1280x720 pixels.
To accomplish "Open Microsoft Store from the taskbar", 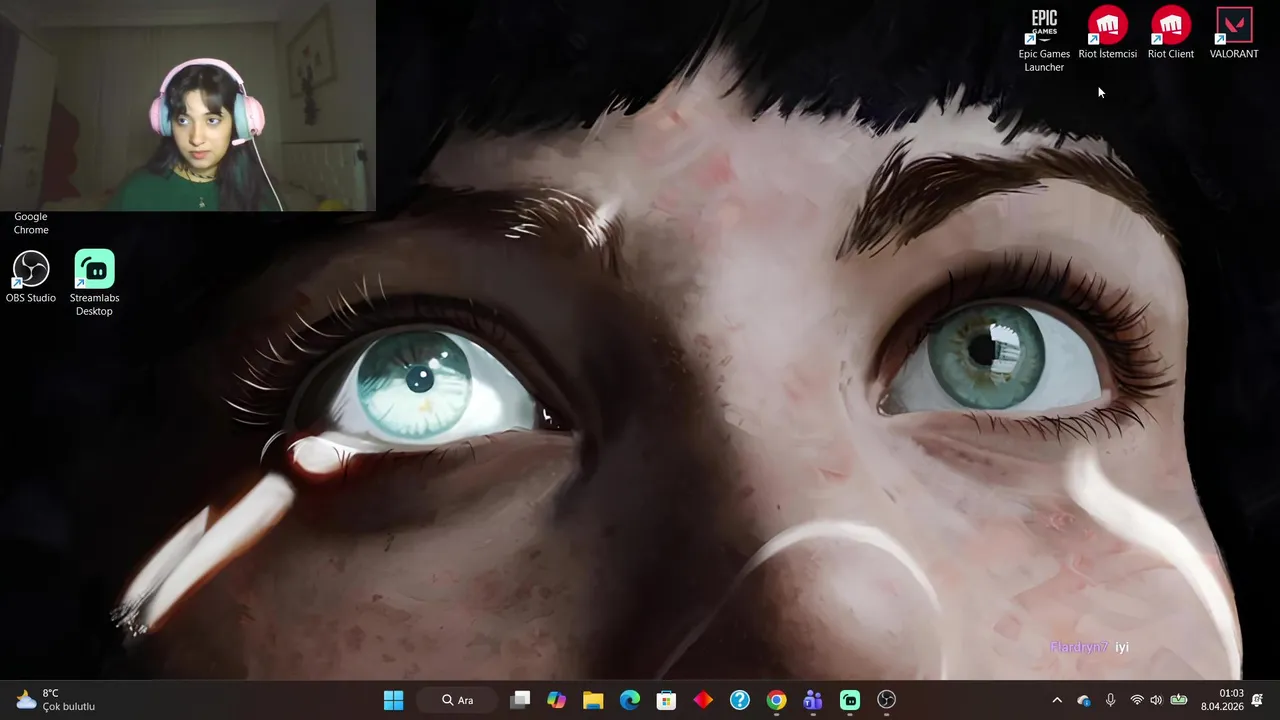I will coord(666,700).
